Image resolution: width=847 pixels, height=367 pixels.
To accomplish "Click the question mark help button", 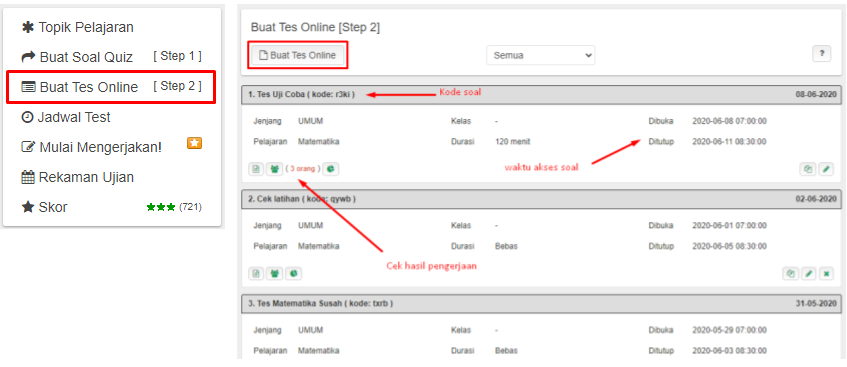I will pyautogui.click(x=822, y=54).
